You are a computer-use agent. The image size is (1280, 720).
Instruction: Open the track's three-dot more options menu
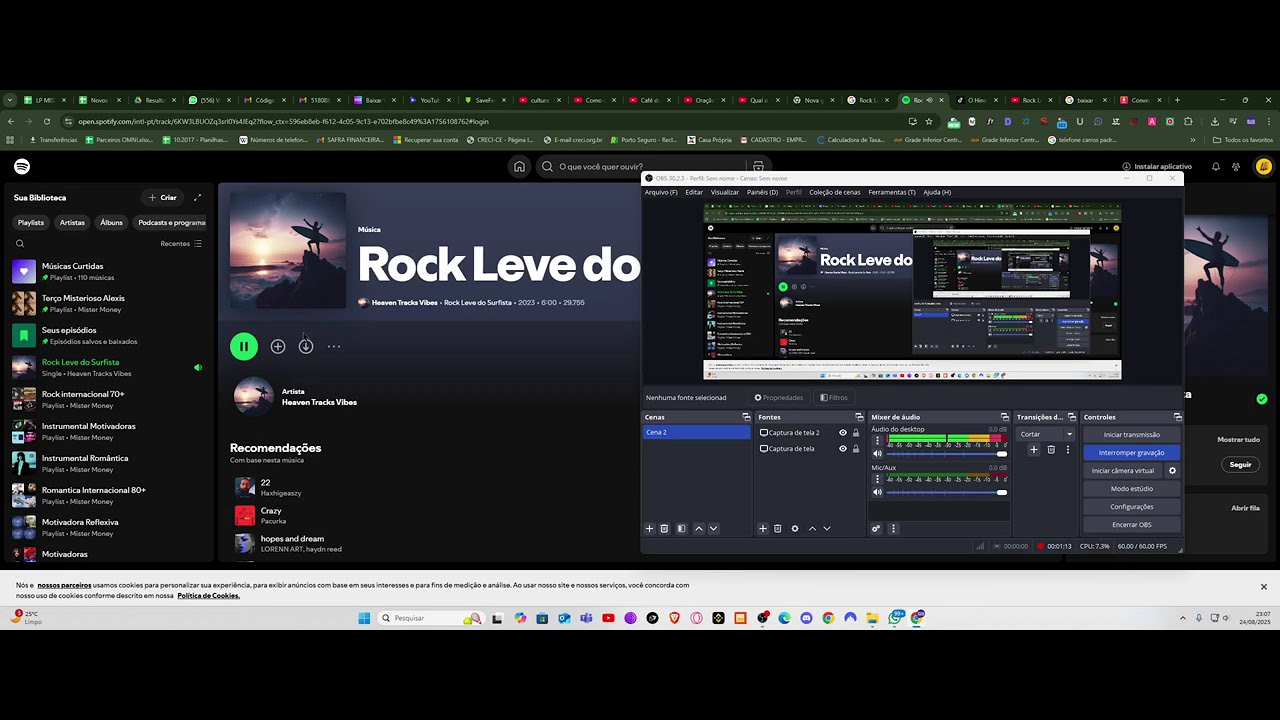click(334, 346)
